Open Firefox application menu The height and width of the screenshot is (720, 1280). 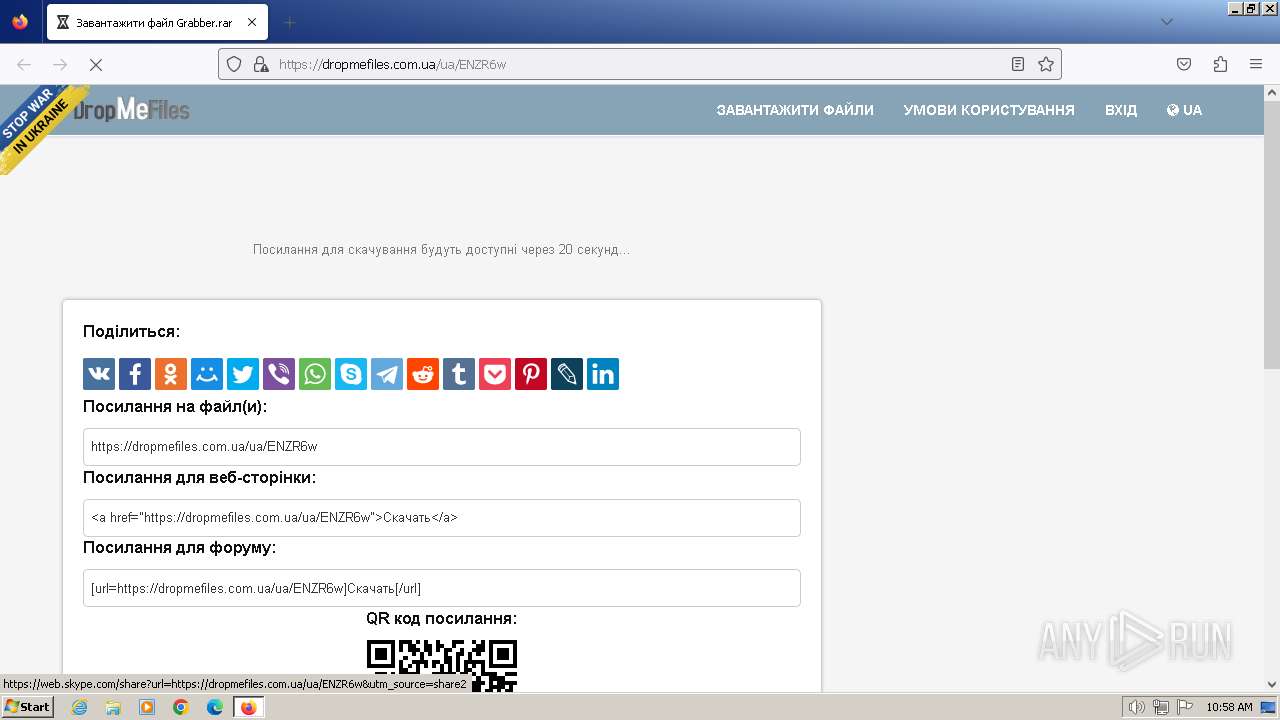(1256, 64)
